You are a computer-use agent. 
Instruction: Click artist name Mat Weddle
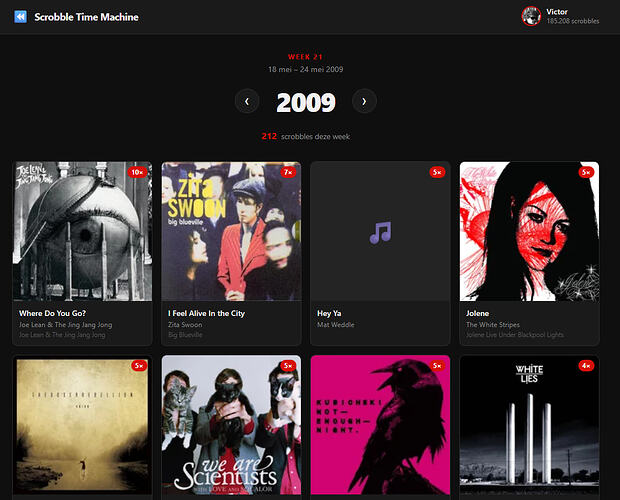[336, 325]
